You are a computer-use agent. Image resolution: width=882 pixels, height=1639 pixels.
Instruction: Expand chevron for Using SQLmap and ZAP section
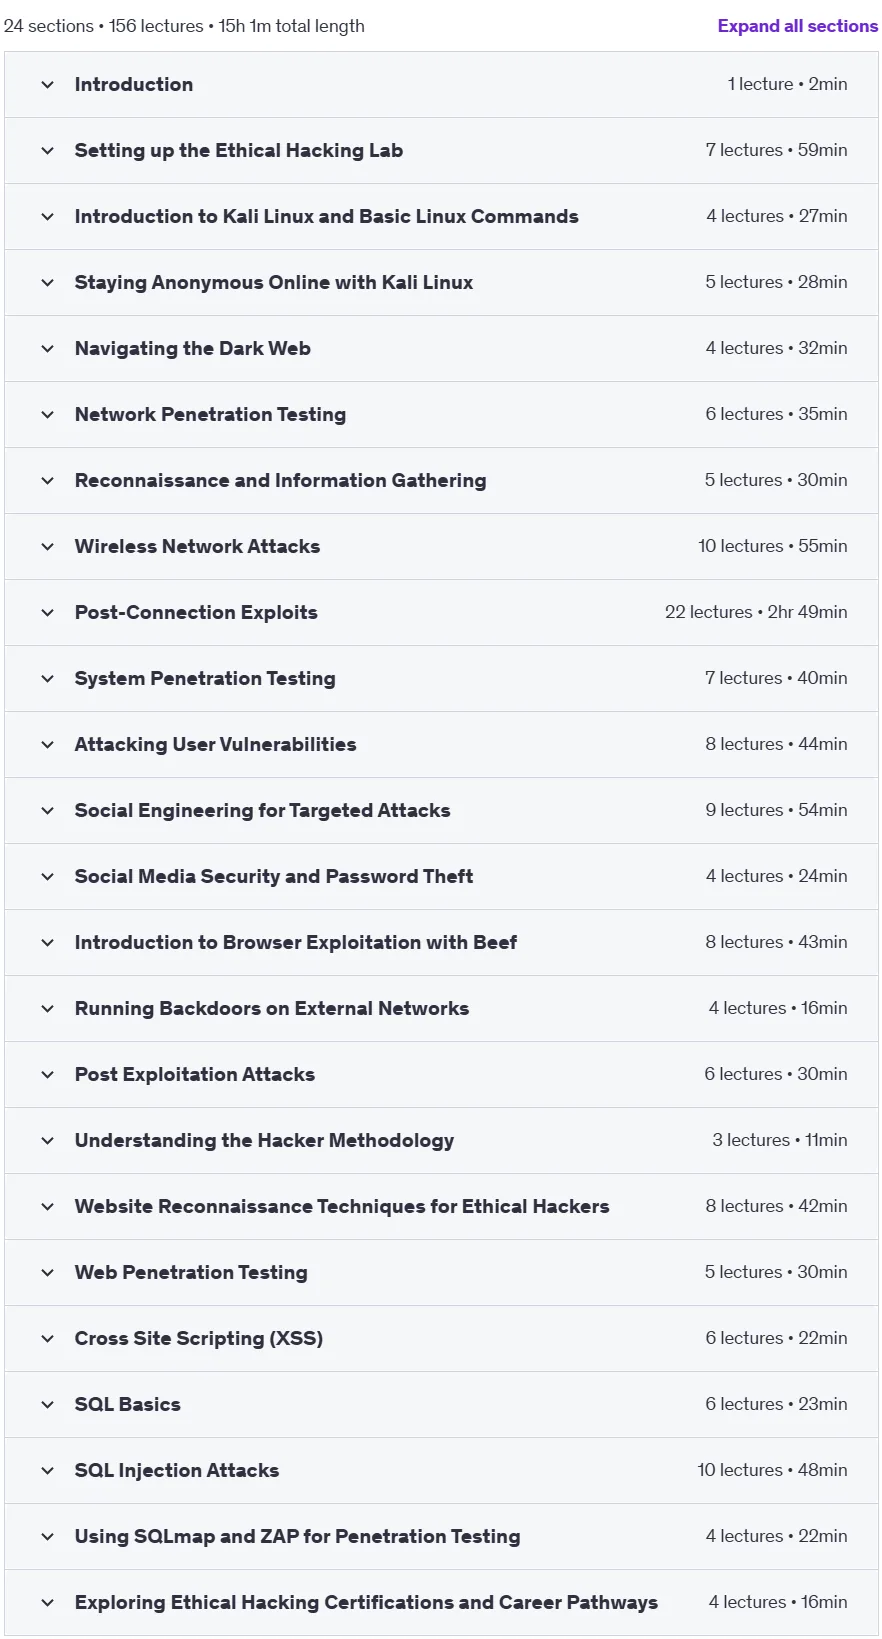click(47, 1537)
